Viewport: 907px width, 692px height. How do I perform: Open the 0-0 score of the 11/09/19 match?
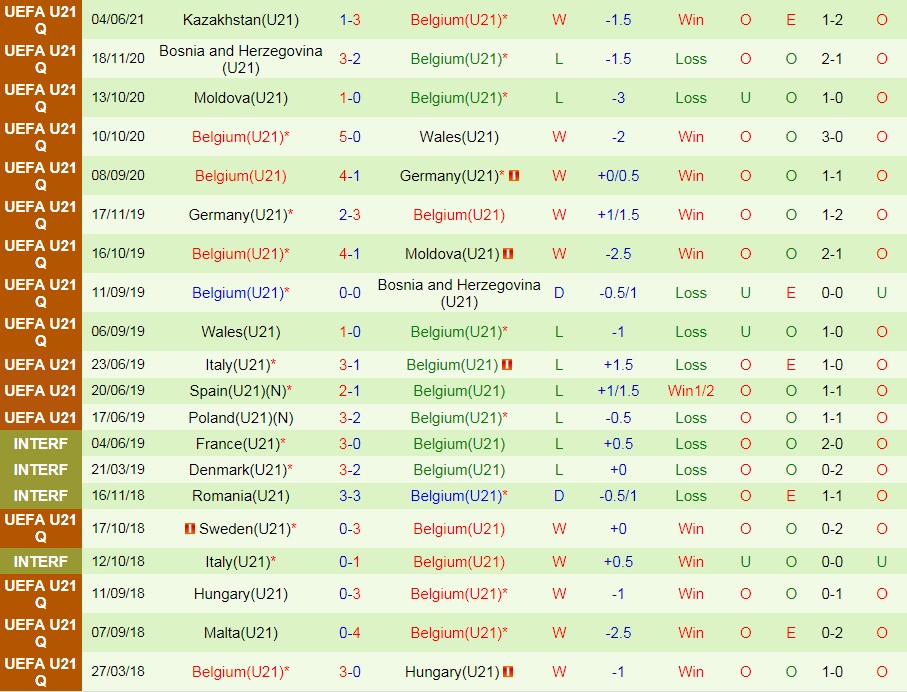pos(350,293)
